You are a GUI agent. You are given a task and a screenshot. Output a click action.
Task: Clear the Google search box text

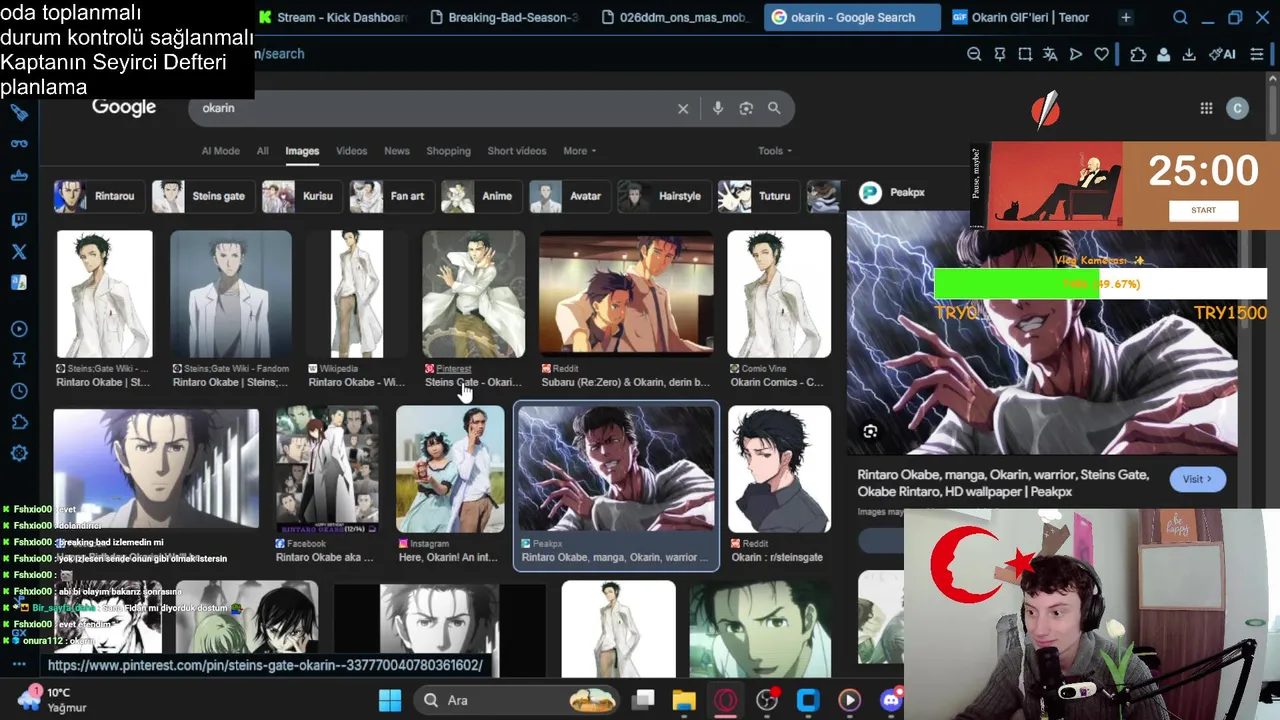pyautogui.click(x=683, y=108)
